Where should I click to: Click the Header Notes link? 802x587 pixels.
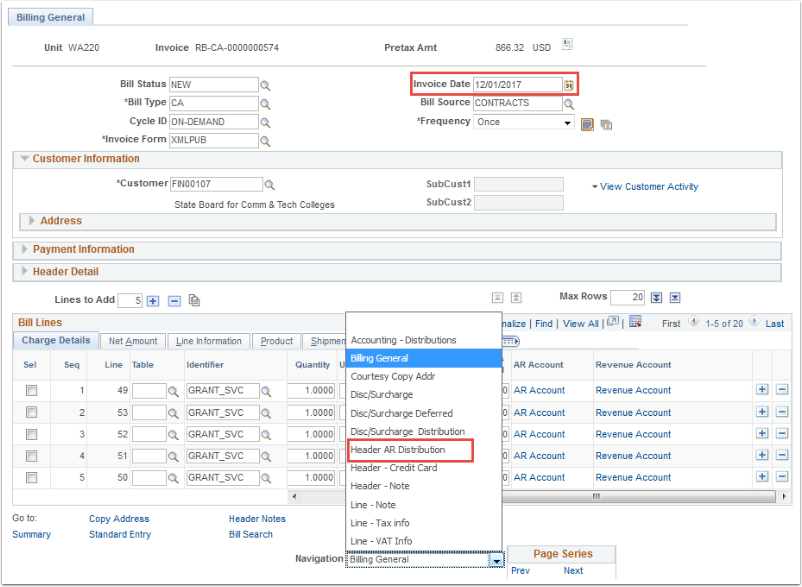coord(257,519)
